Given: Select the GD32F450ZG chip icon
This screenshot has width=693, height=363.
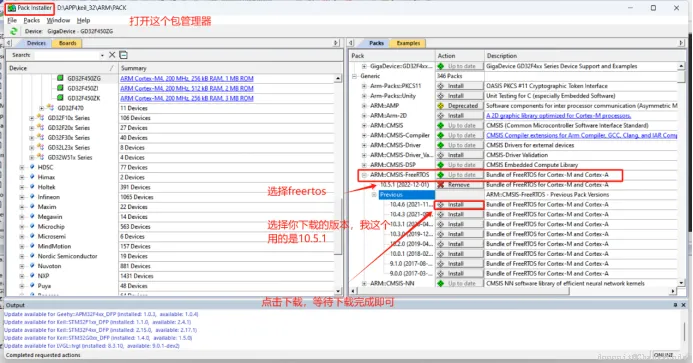Looking at the screenshot, I should pos(60,78).
